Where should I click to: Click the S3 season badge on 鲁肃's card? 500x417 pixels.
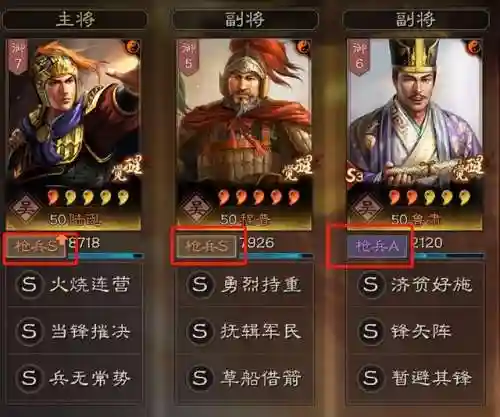(355, 176)
